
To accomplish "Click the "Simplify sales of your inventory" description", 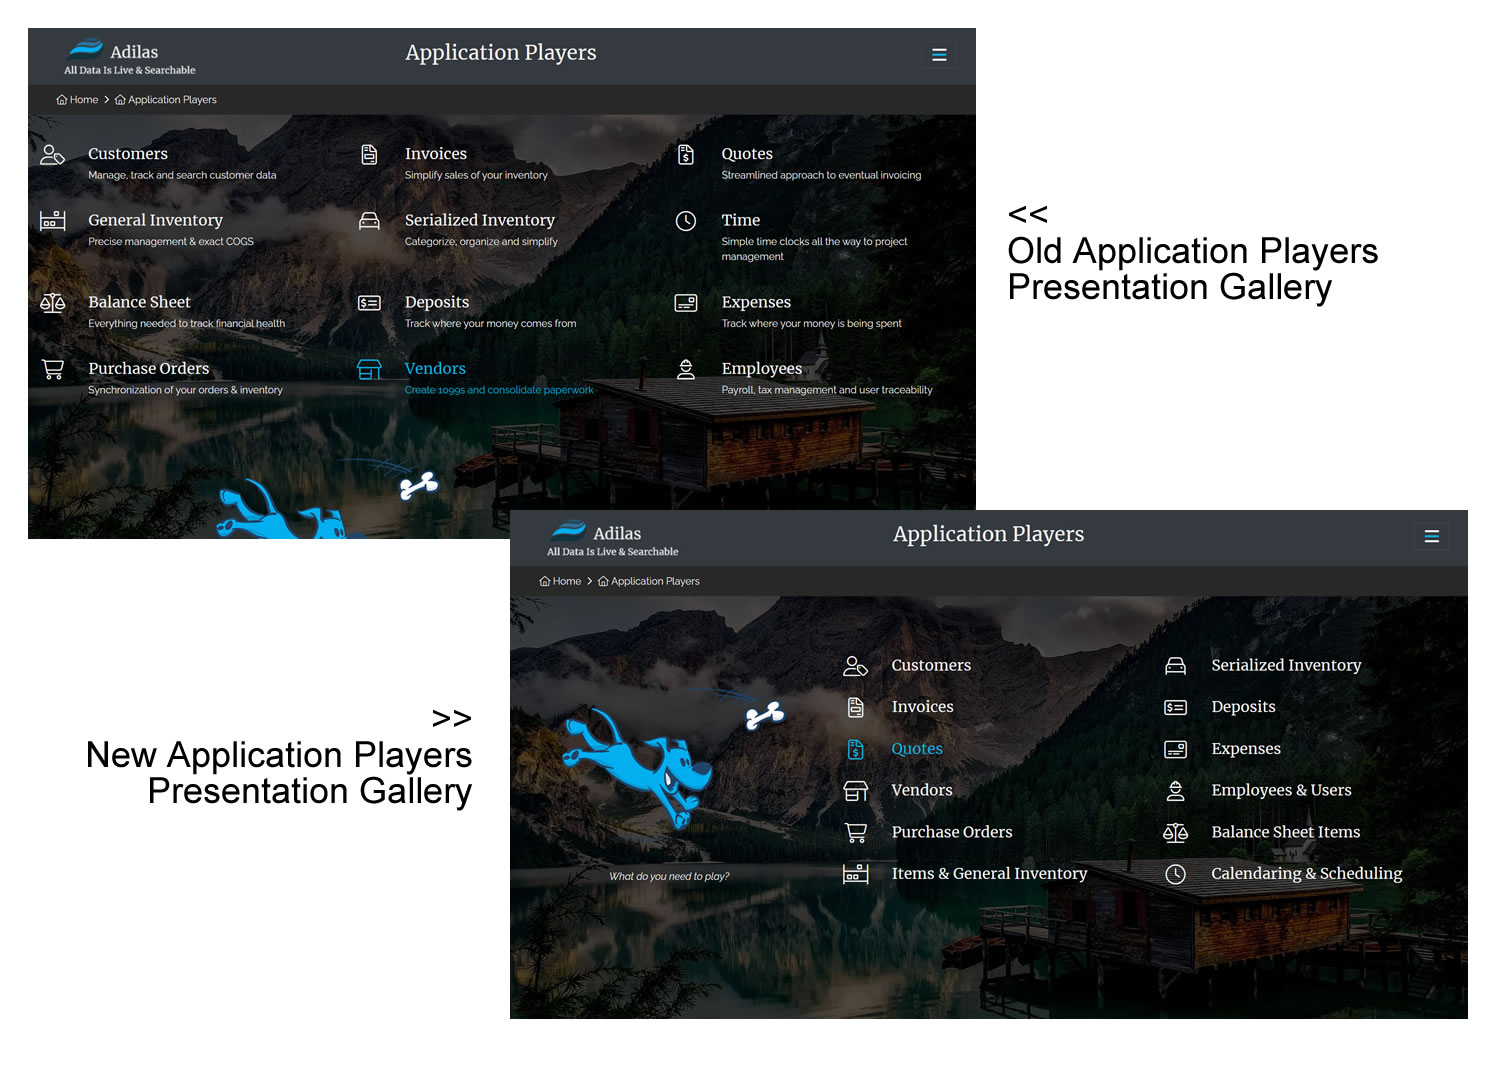I will (476, 175).
